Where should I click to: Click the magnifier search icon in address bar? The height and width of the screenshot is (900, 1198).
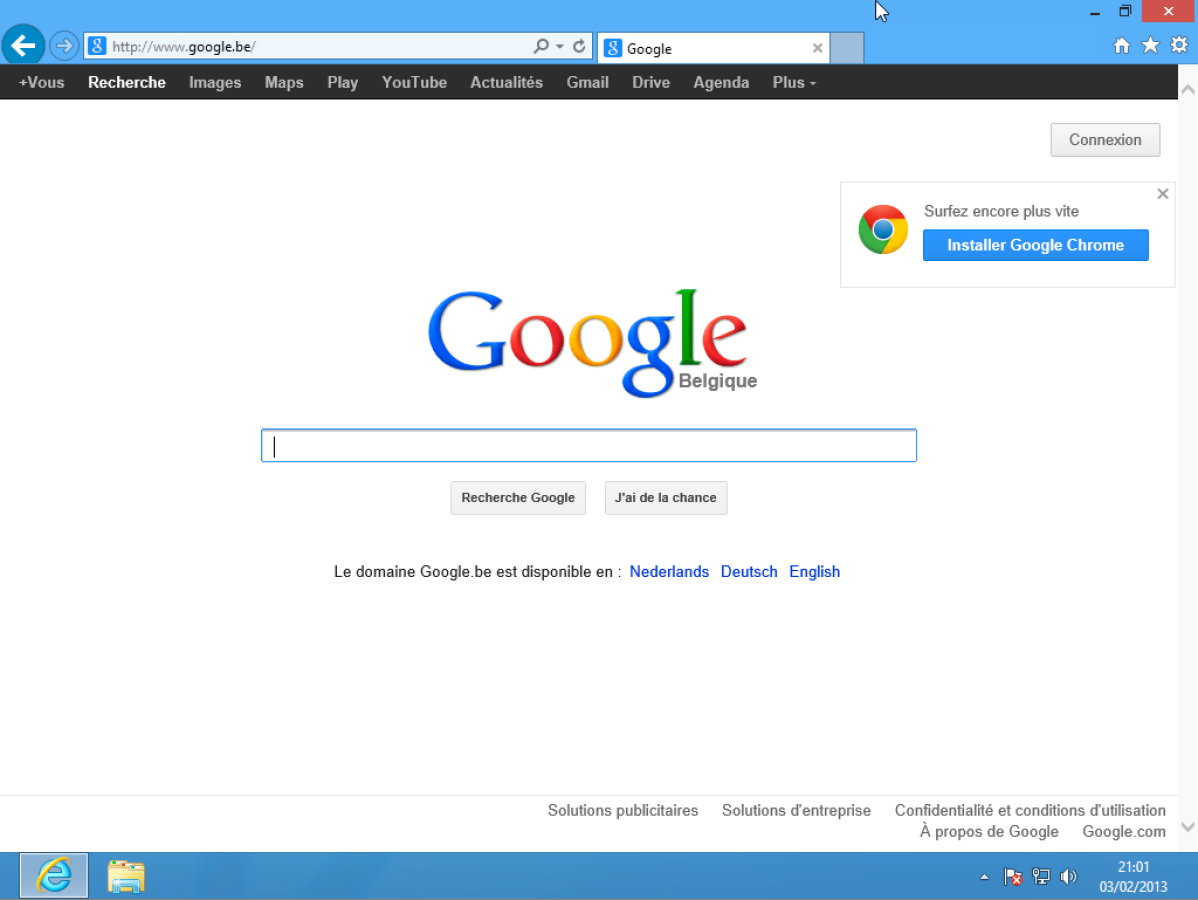click(541, 46)
